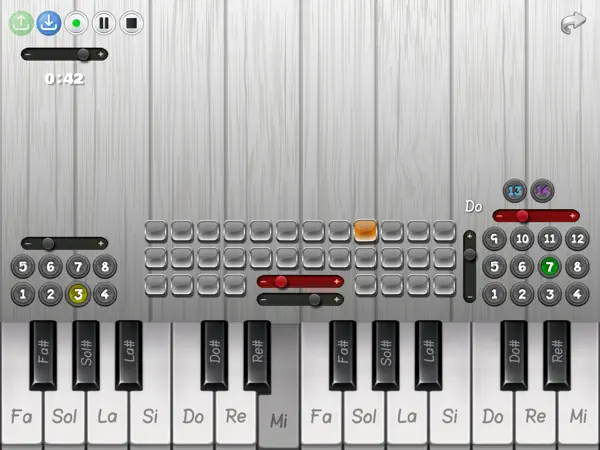Click the 0:42 timer text
Viewport: 600px width, 450px height.
pyautogui.click(x=64, y=79)
